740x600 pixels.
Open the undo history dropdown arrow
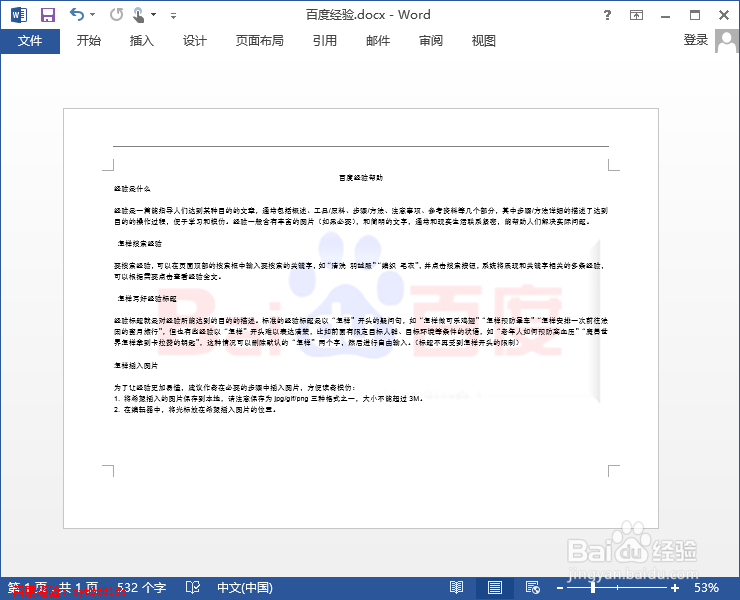(x=92, y=15)
